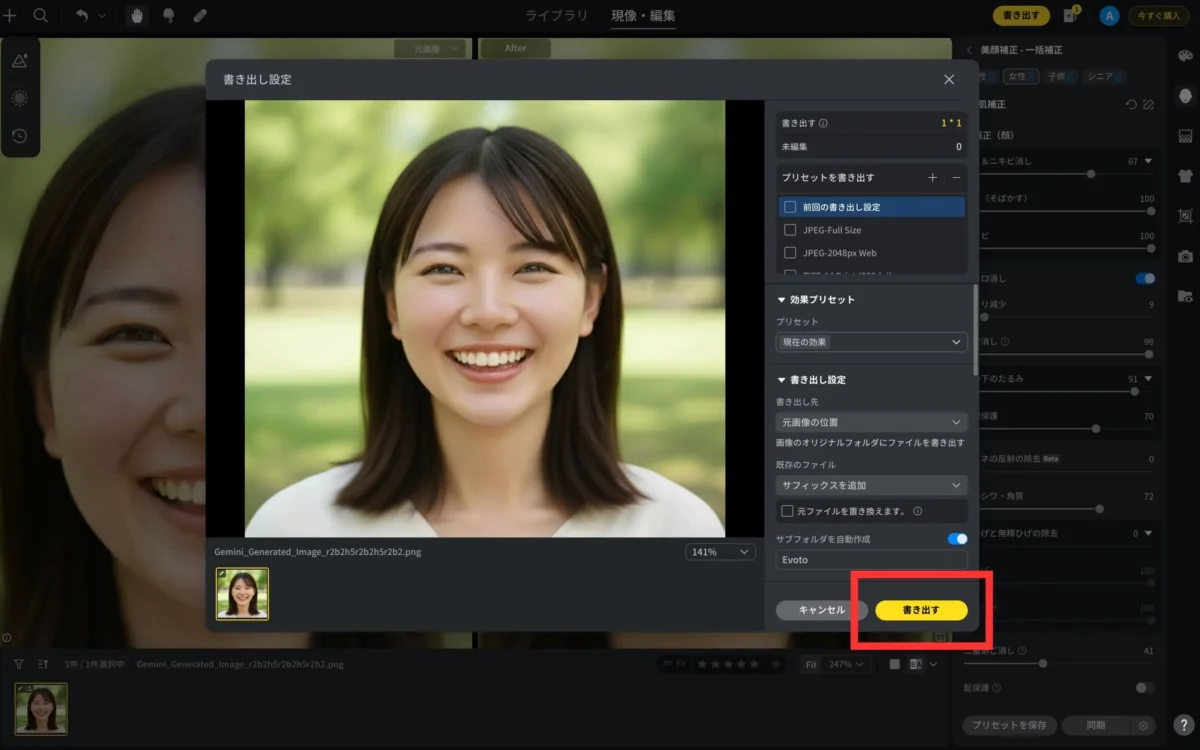Open the history clock icon
1200x750 pixels.
(20, 136)
